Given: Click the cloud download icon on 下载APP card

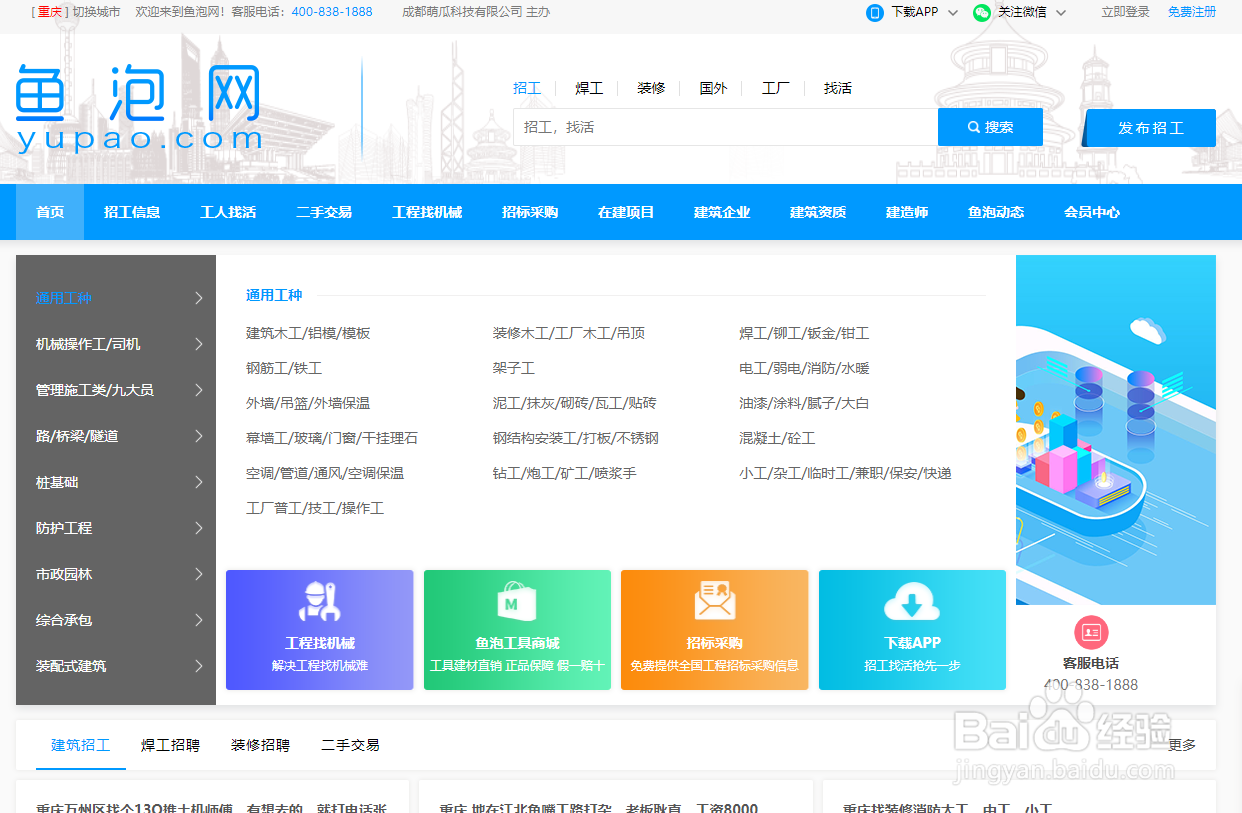Looking at the screenshot, I should [912, 602].
